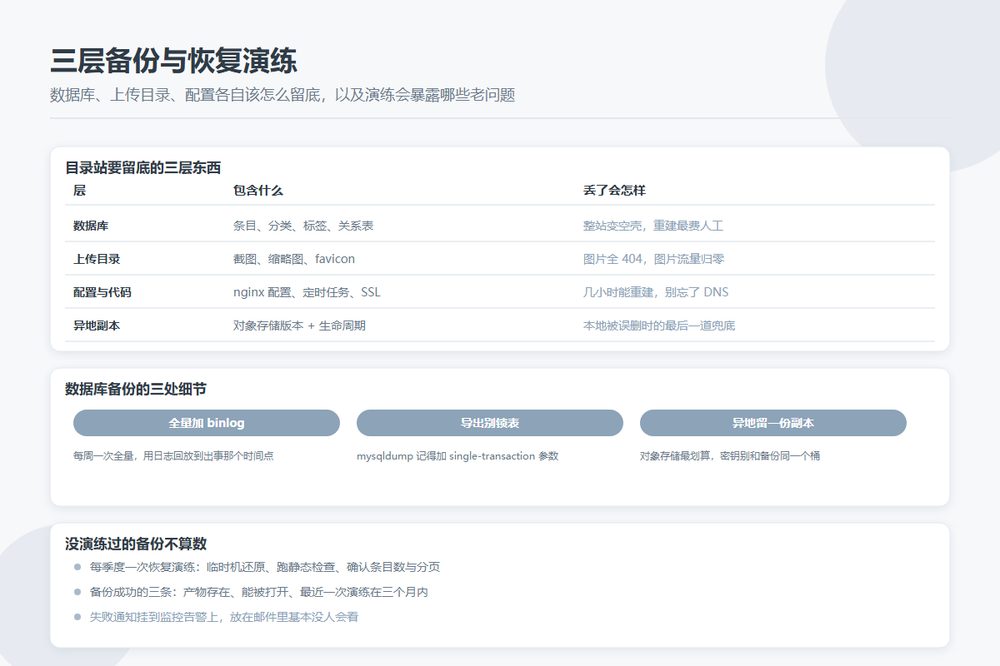The image size is (1000, 666).
Task: Click the cell nginx 配置、定时任务、SSL
Action: (307, 292)
